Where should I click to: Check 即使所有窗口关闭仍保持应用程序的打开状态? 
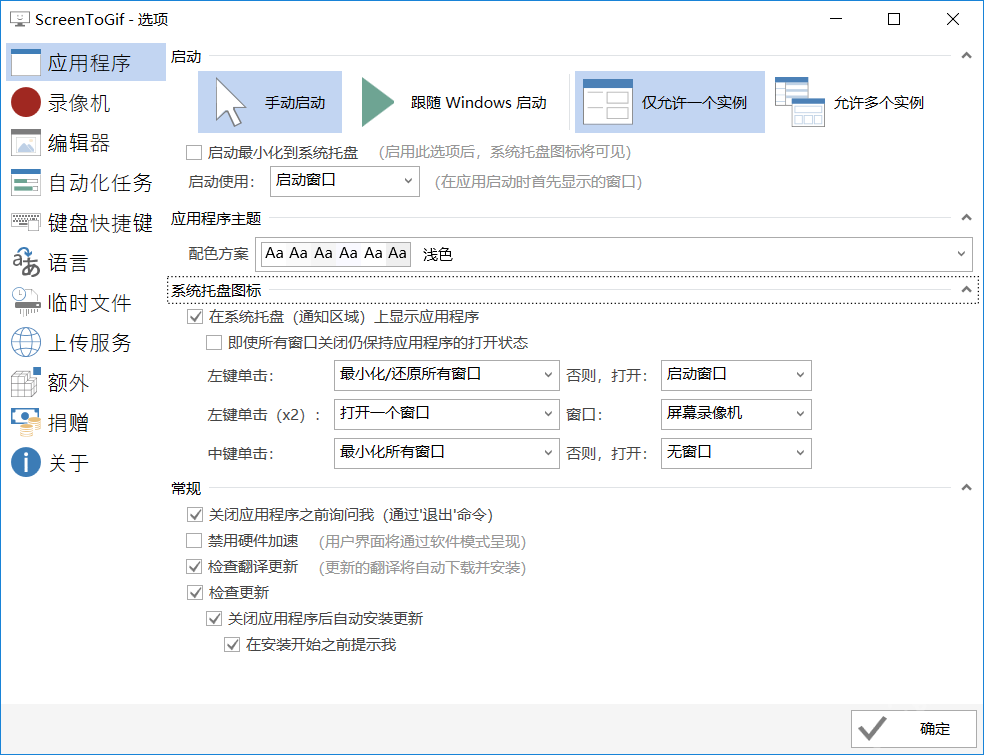click(x=214, y=343)
